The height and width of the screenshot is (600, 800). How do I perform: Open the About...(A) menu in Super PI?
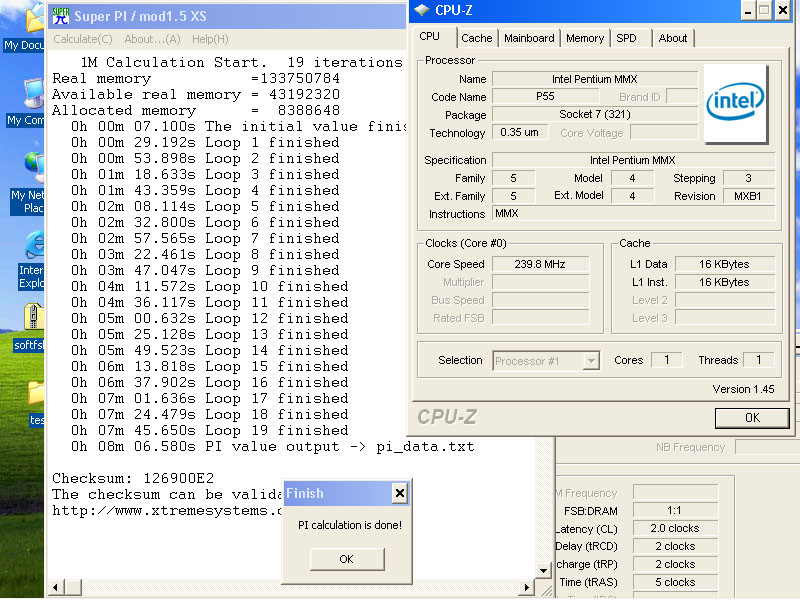[x=152, y=39]
